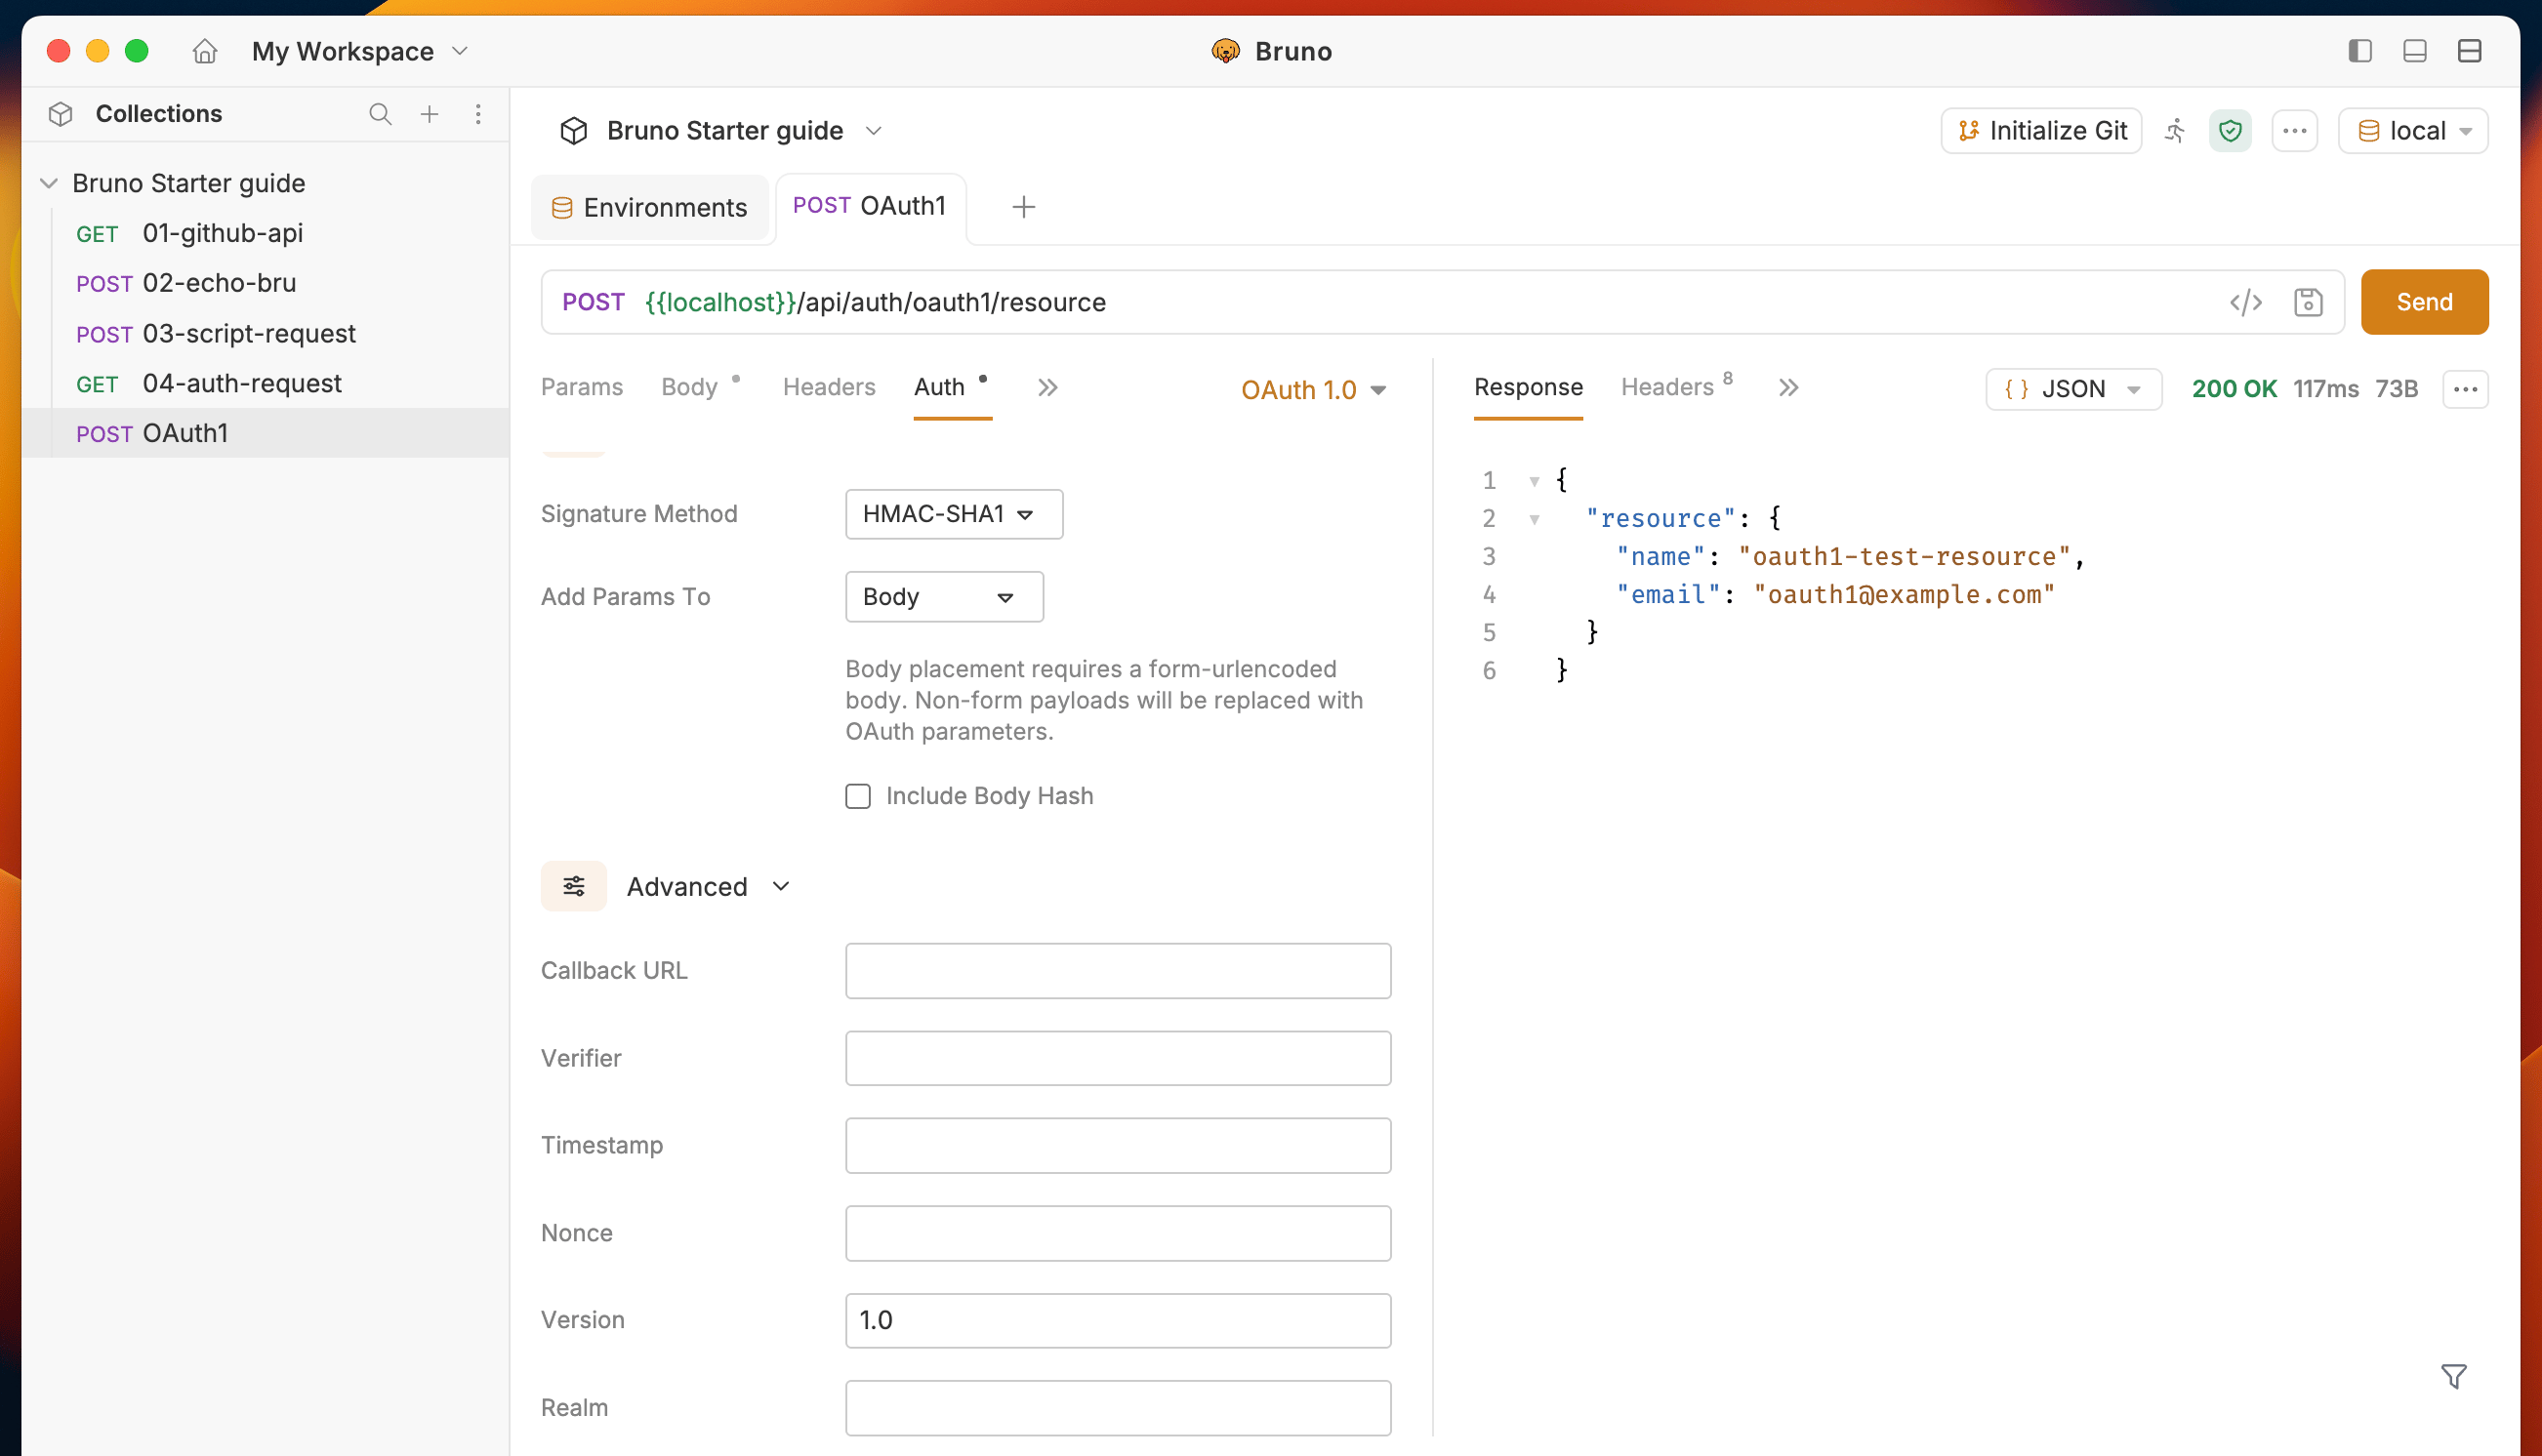Screen dimensions: 2542x1456
Task: Open the collection runner icon
Action: [x=2175, y=131]
